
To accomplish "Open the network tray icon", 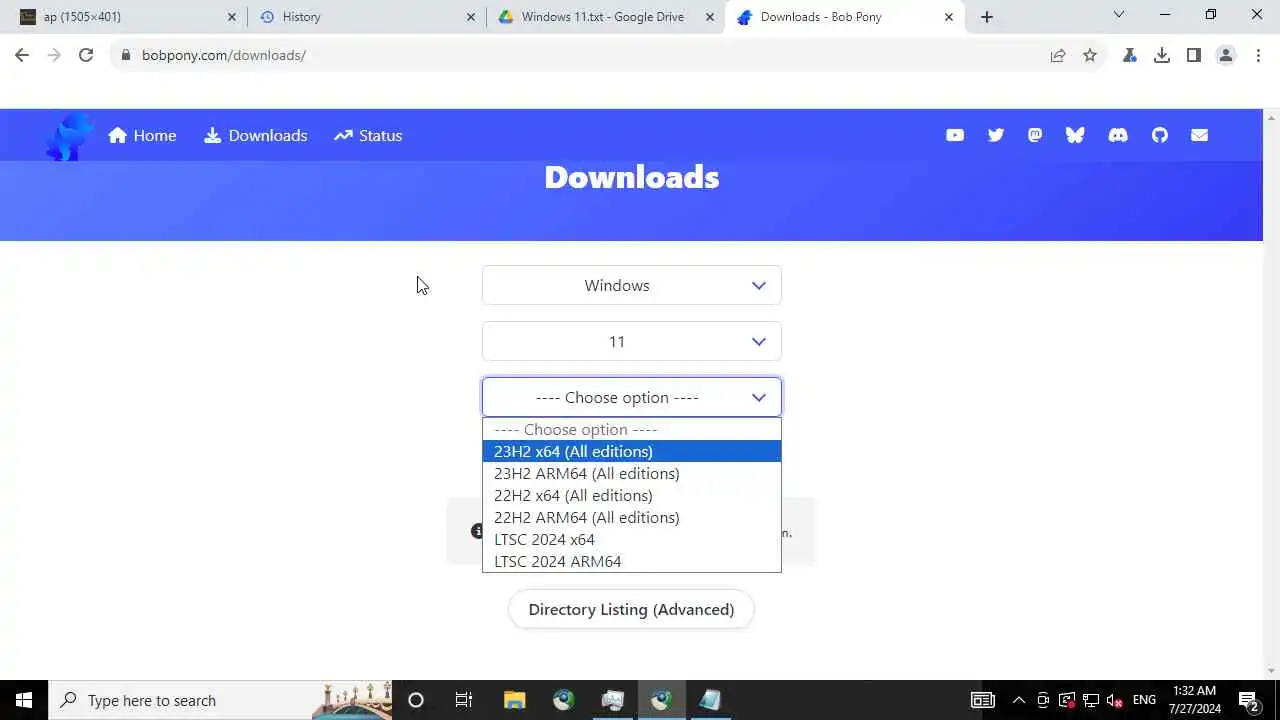I will (1091, 700).
